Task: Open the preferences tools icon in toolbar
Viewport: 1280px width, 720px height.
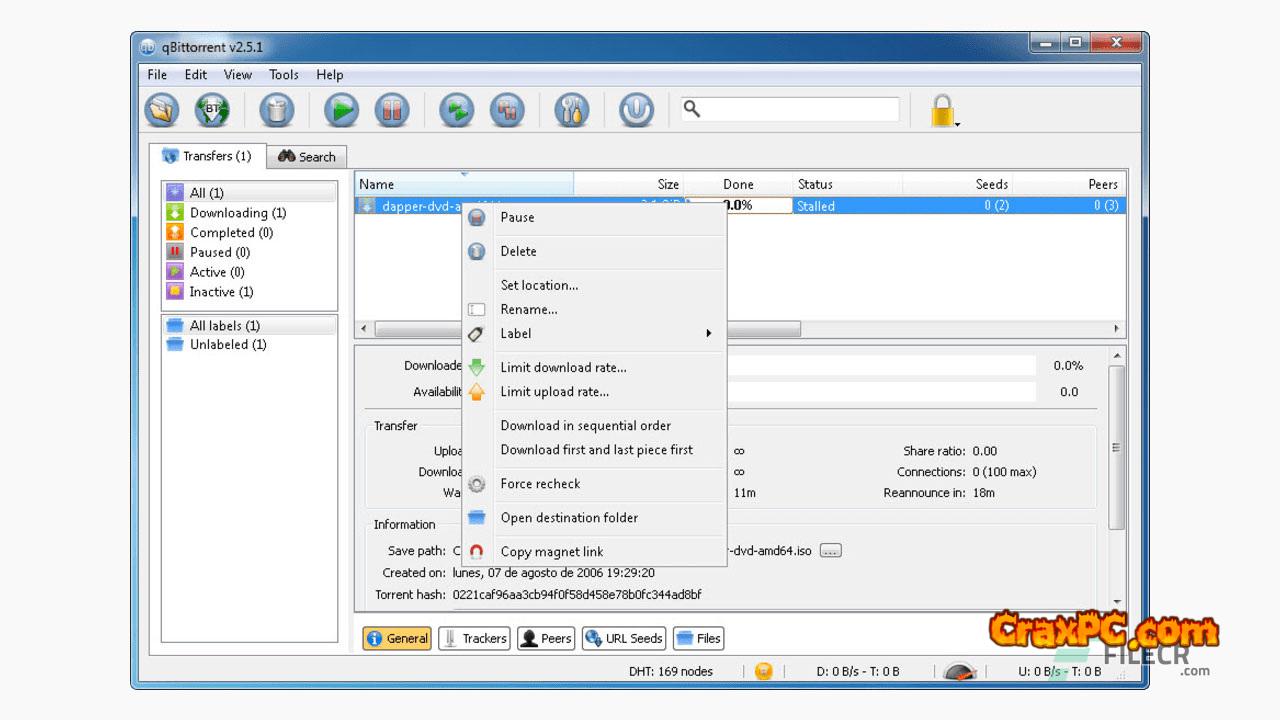Action: 571,110
